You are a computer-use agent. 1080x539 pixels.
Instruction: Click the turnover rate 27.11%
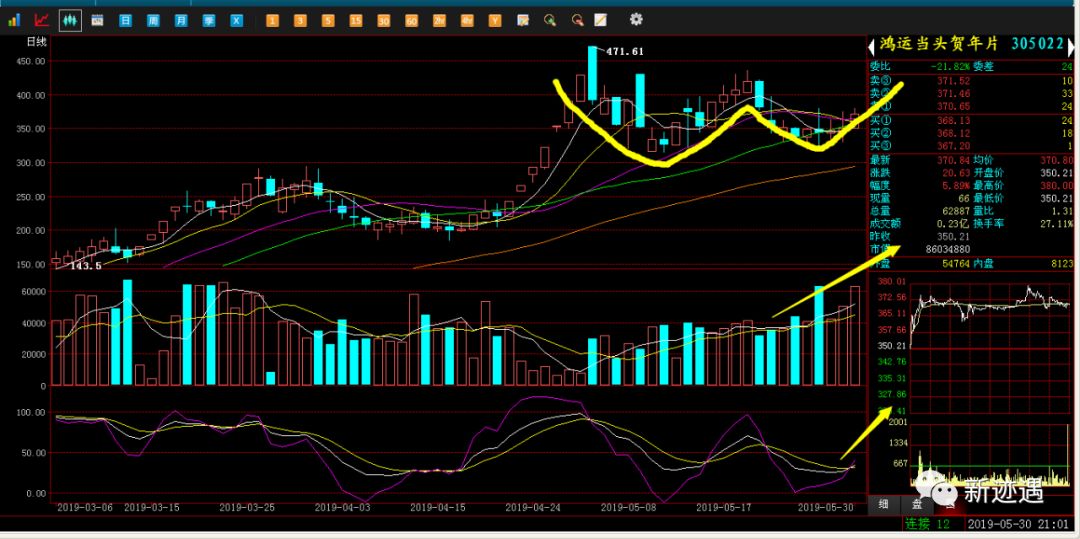(1057, 224)
